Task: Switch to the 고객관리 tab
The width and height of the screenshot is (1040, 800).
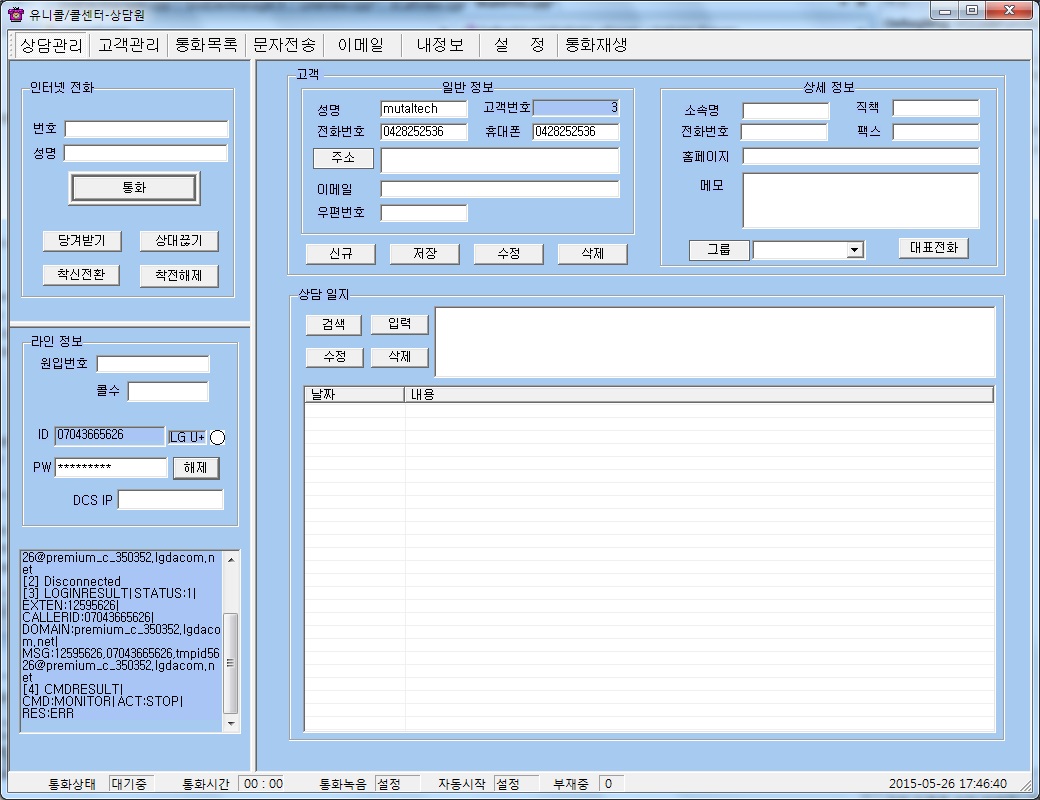Action: pyautogui.click(x=128, y=45)
